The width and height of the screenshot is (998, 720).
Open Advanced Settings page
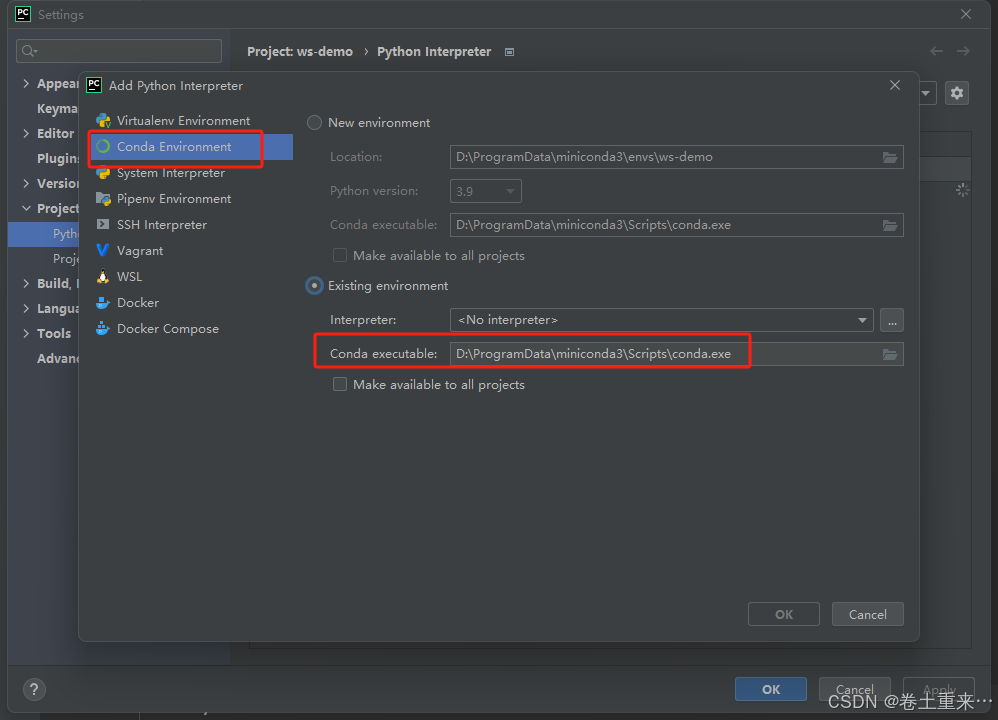[57, 358]
